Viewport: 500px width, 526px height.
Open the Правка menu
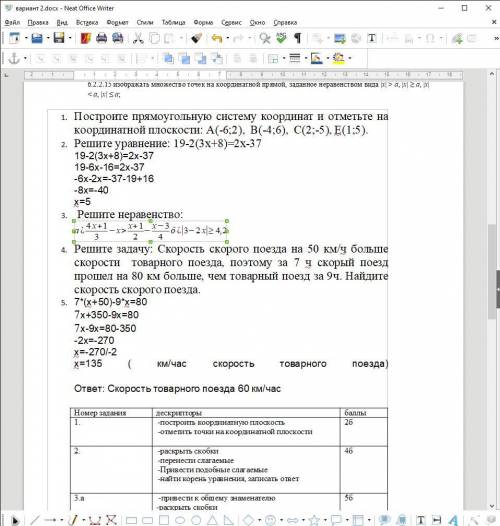38,22
